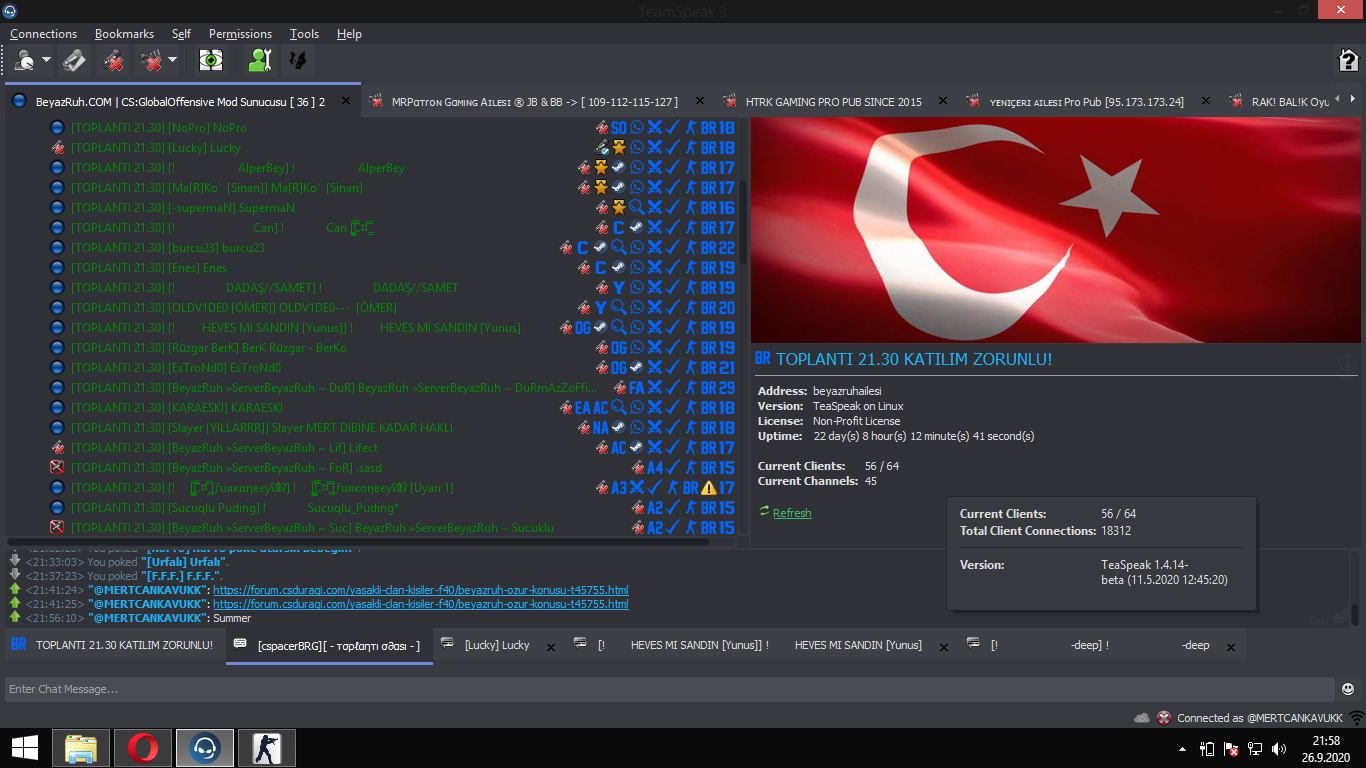Mute the microphone from the toolbar

(114, 61)
